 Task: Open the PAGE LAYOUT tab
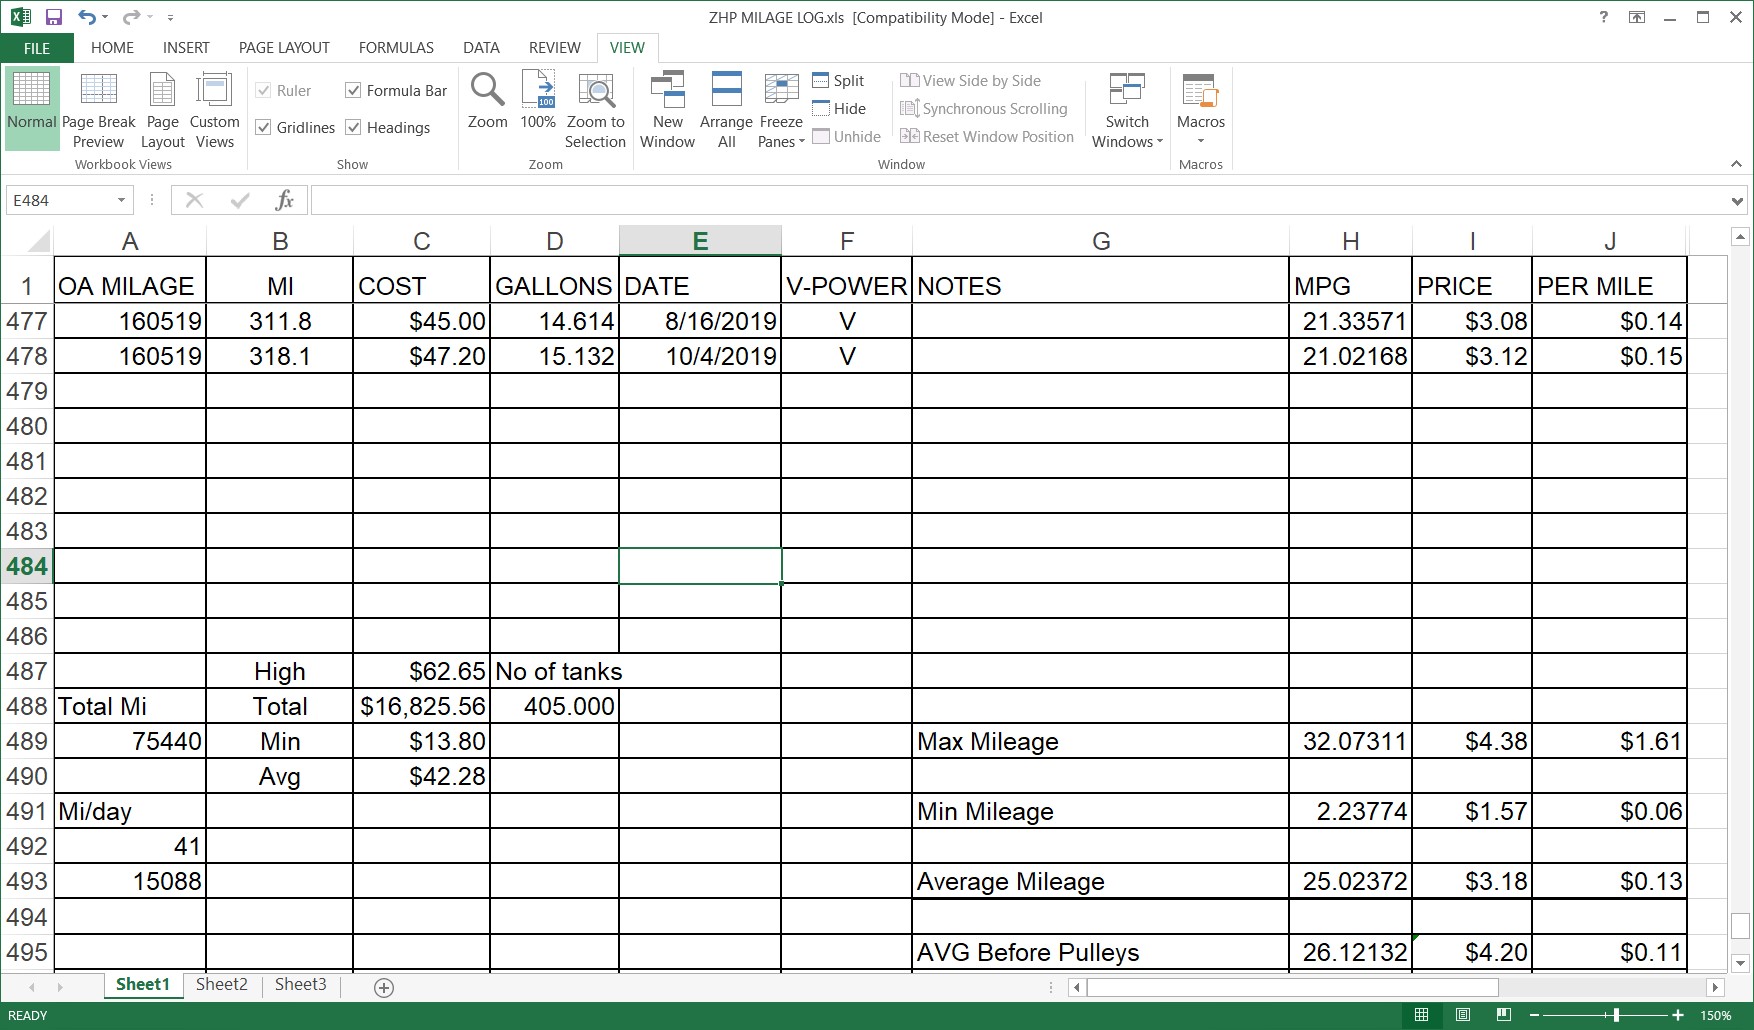pos(284,48)
